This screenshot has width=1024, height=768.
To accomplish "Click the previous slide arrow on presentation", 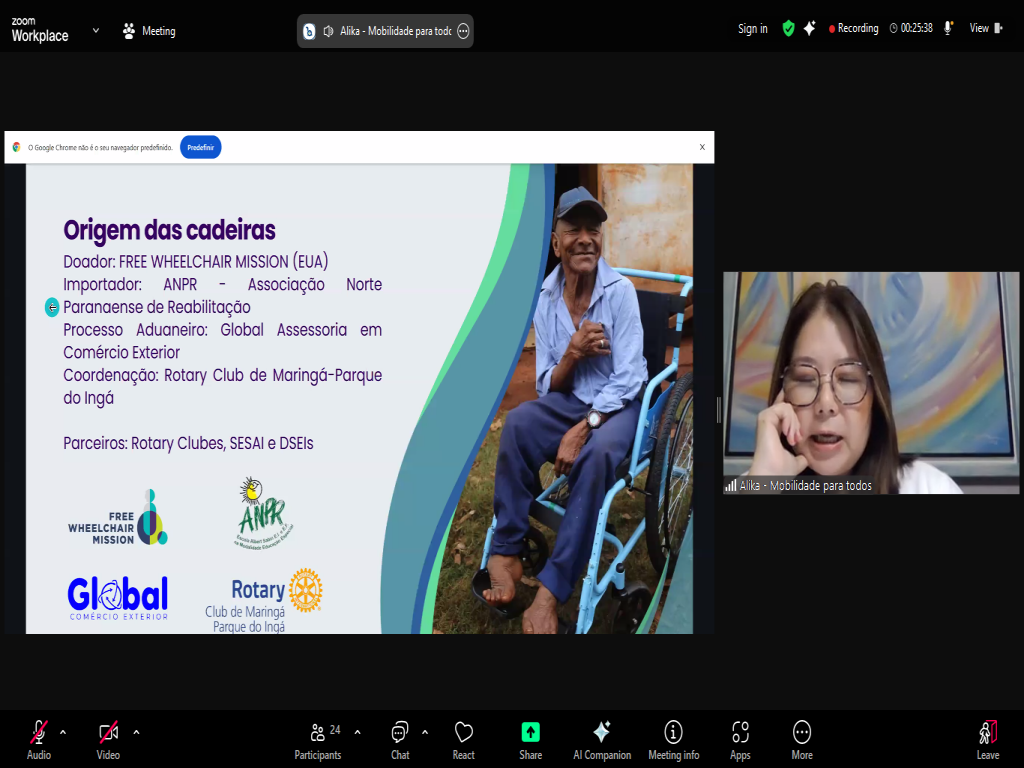I will pyautogui.click(x=52, y=308).
